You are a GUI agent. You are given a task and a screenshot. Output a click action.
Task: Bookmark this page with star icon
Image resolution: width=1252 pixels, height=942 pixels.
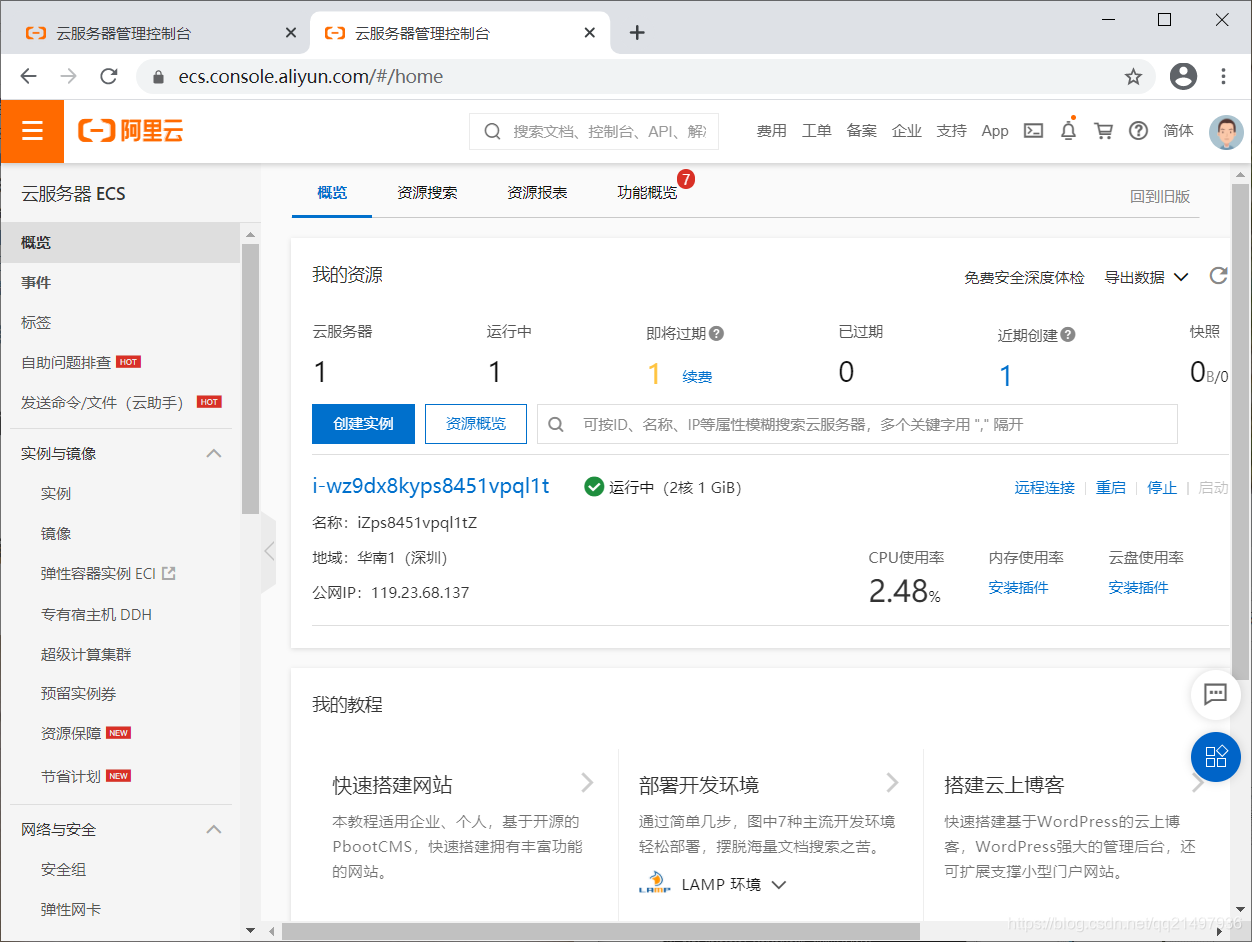[1133, 77]
